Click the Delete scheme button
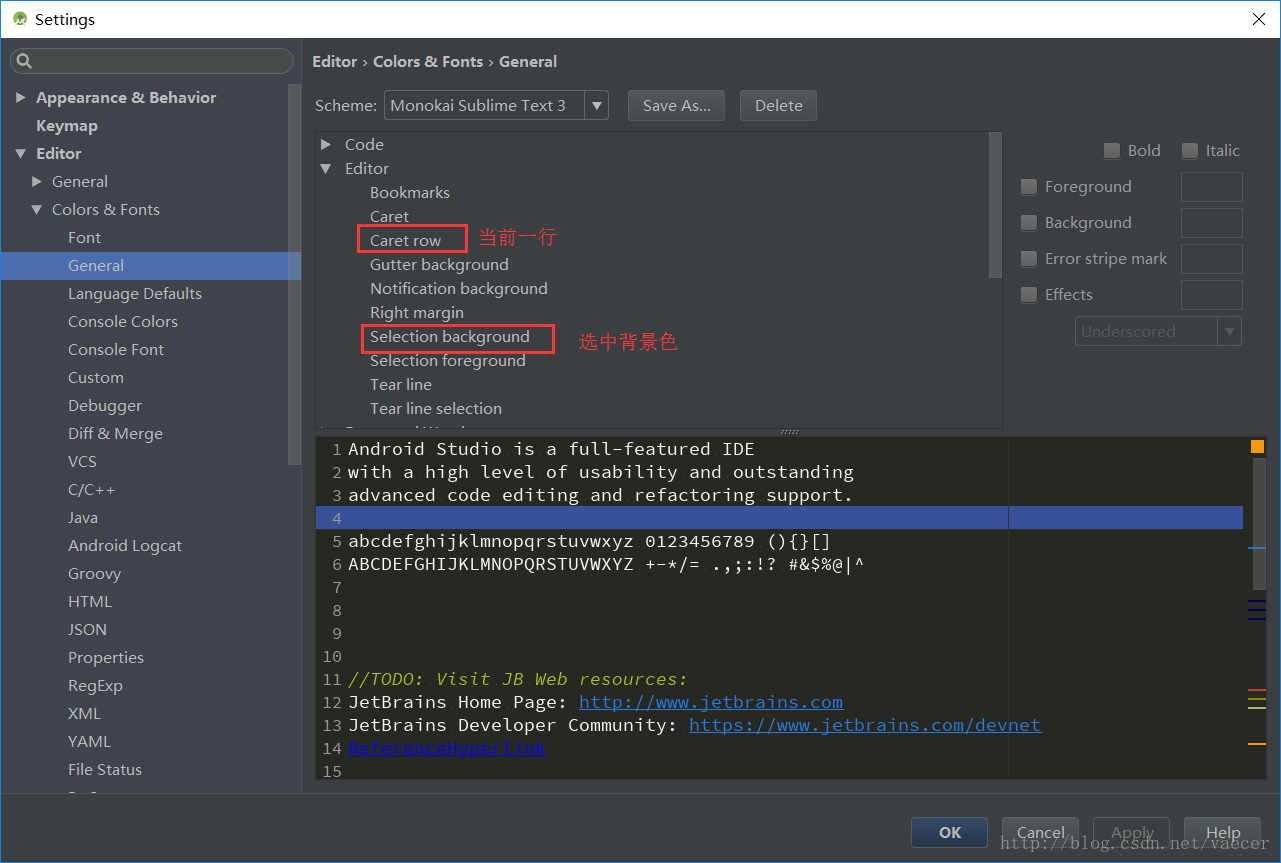 click(x=779, y=105)
